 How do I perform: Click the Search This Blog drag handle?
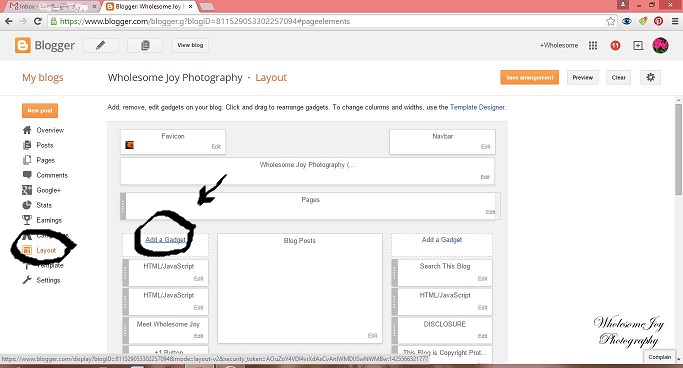[x=395, y=273]
